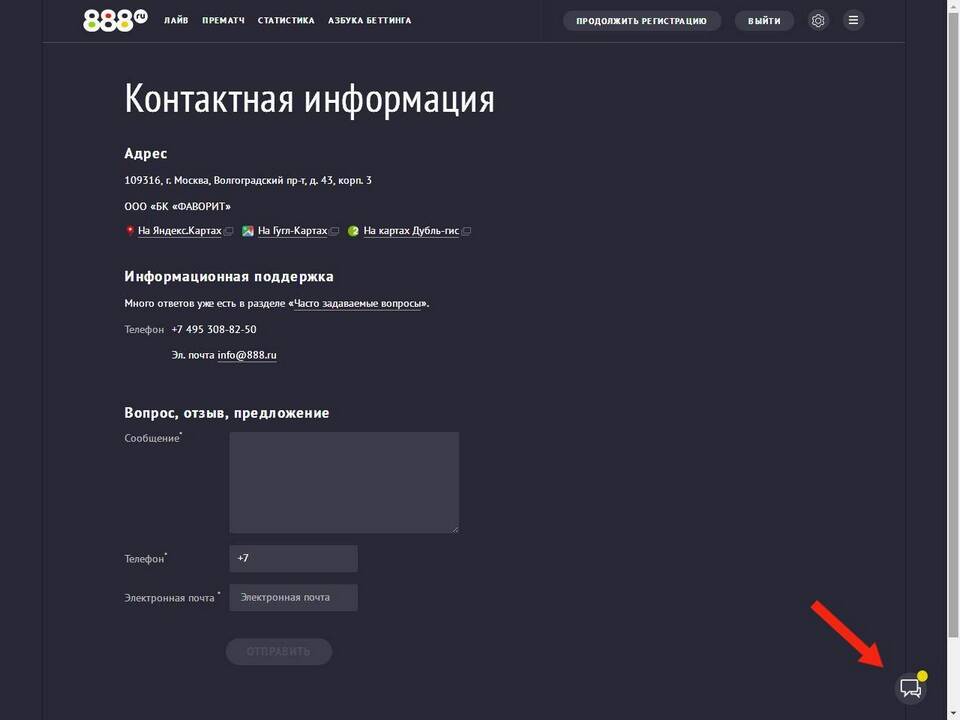This screenshot has height=720, width=960.
Task: Click external-link icon after На картах Дубль-гис
Action: 466,231
